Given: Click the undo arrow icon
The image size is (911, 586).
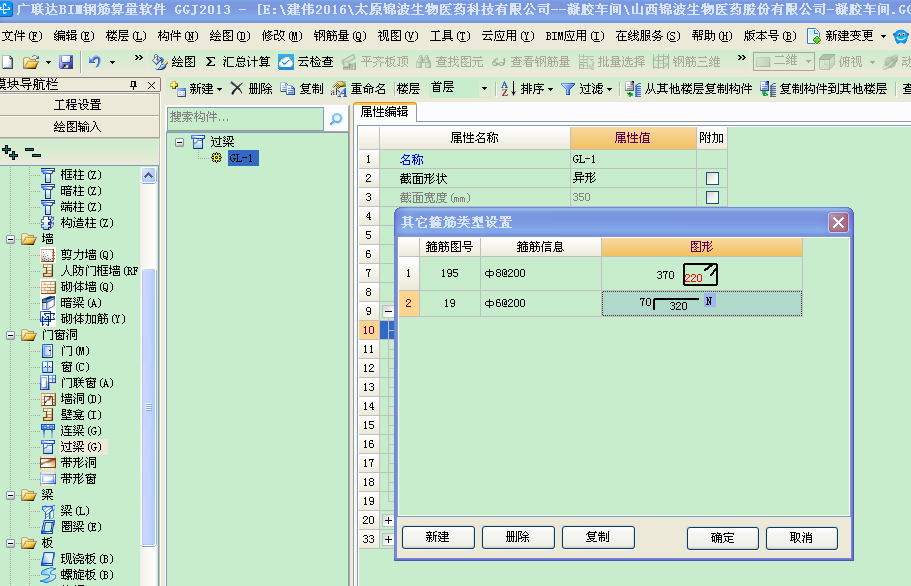Looking at the screenshot, I should pos(94,61).
